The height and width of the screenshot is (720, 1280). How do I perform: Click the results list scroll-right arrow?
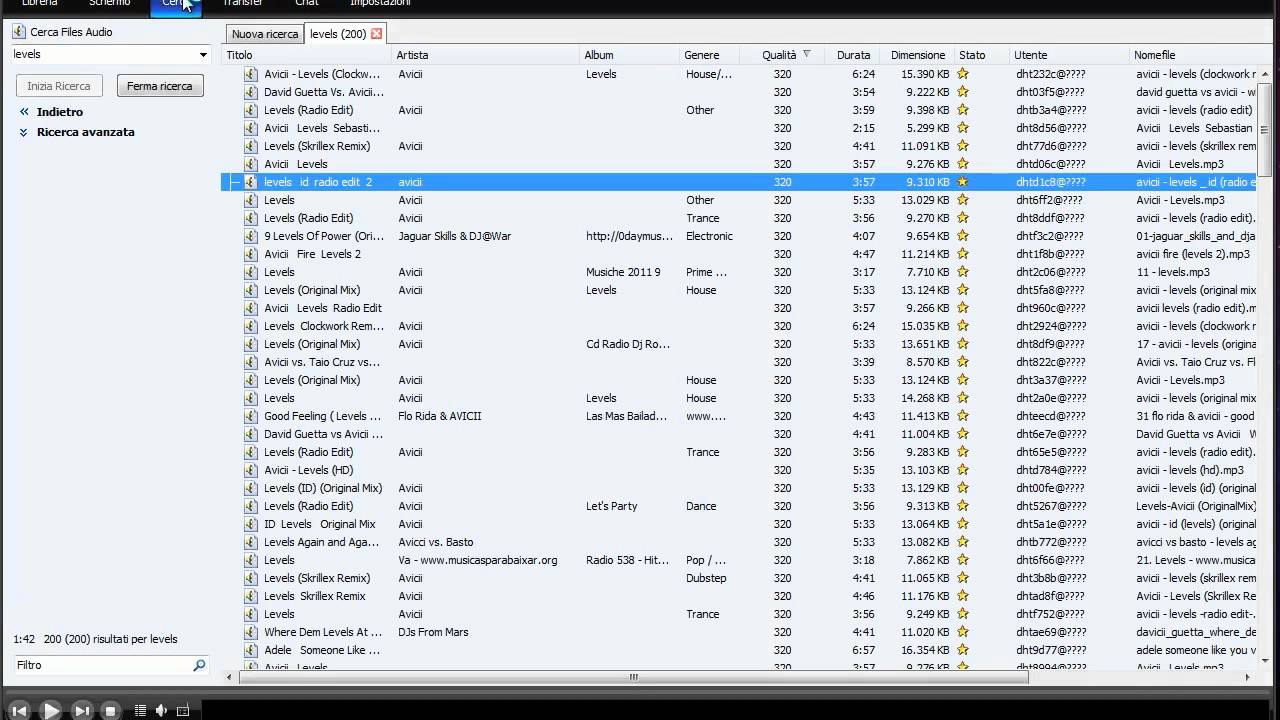1247,677
